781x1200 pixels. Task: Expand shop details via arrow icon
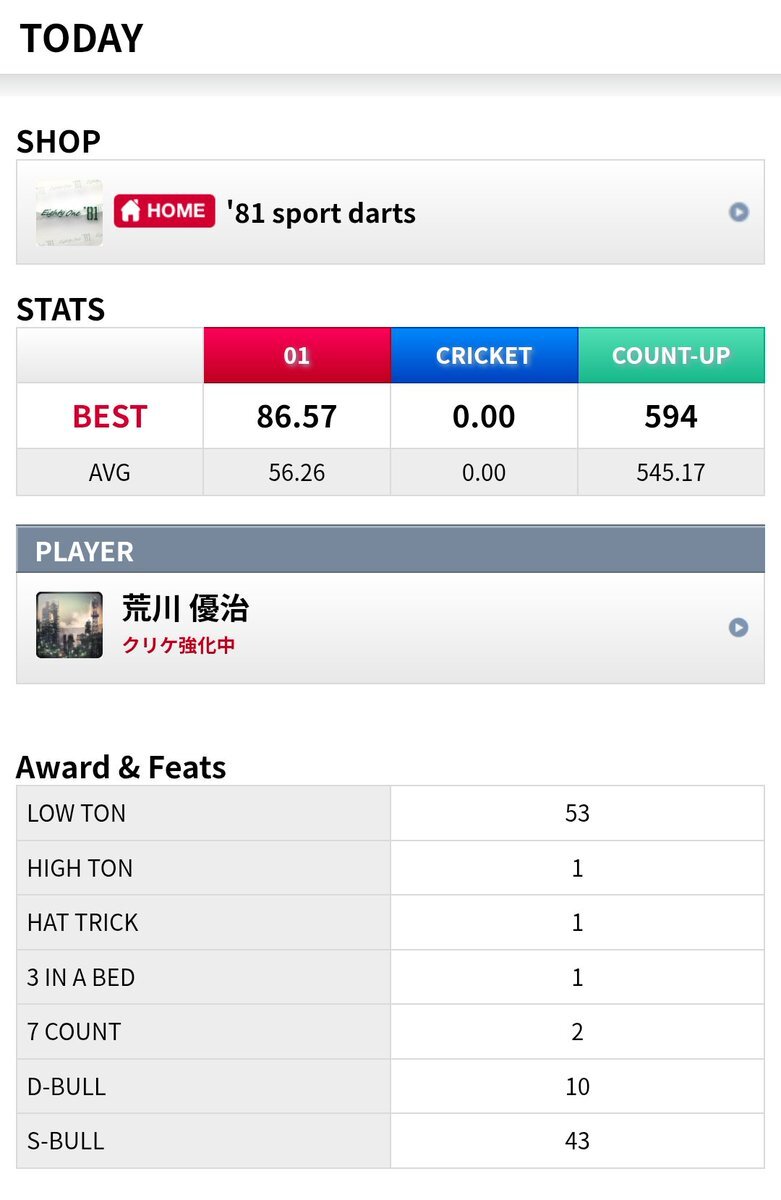738,212
